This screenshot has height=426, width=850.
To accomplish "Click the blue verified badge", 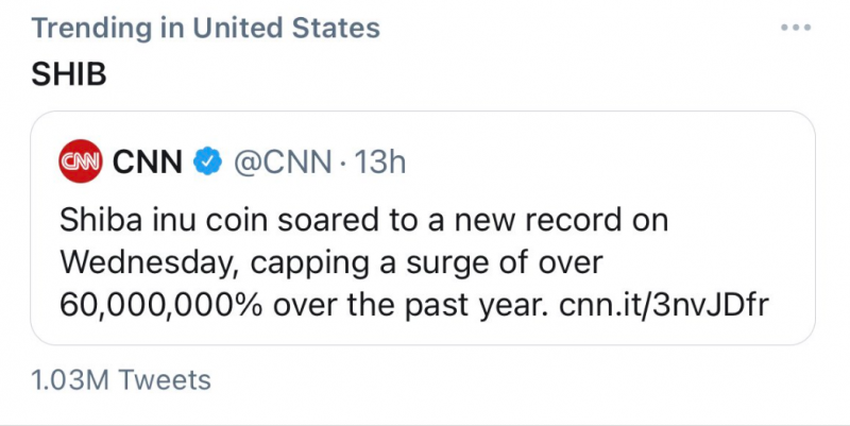I will pos(207,160).
